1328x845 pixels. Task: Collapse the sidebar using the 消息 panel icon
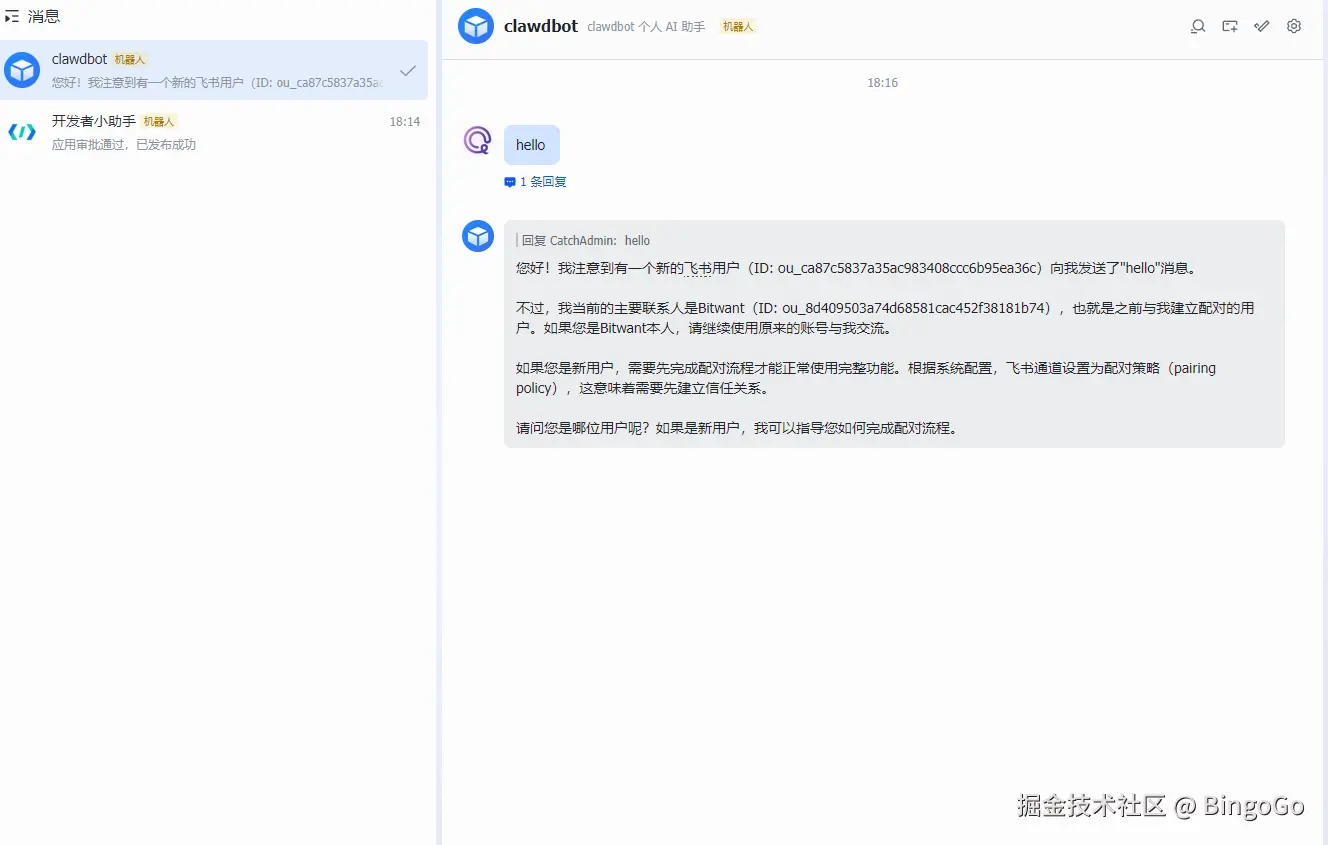click(11, 15)
